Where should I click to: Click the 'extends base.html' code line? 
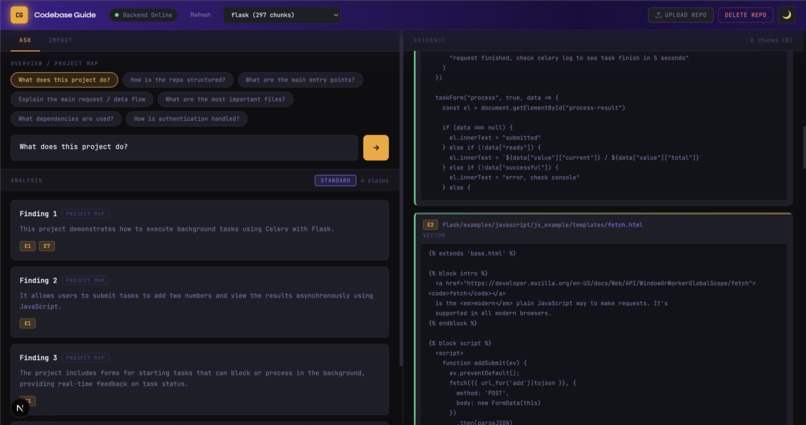point(472,253)
